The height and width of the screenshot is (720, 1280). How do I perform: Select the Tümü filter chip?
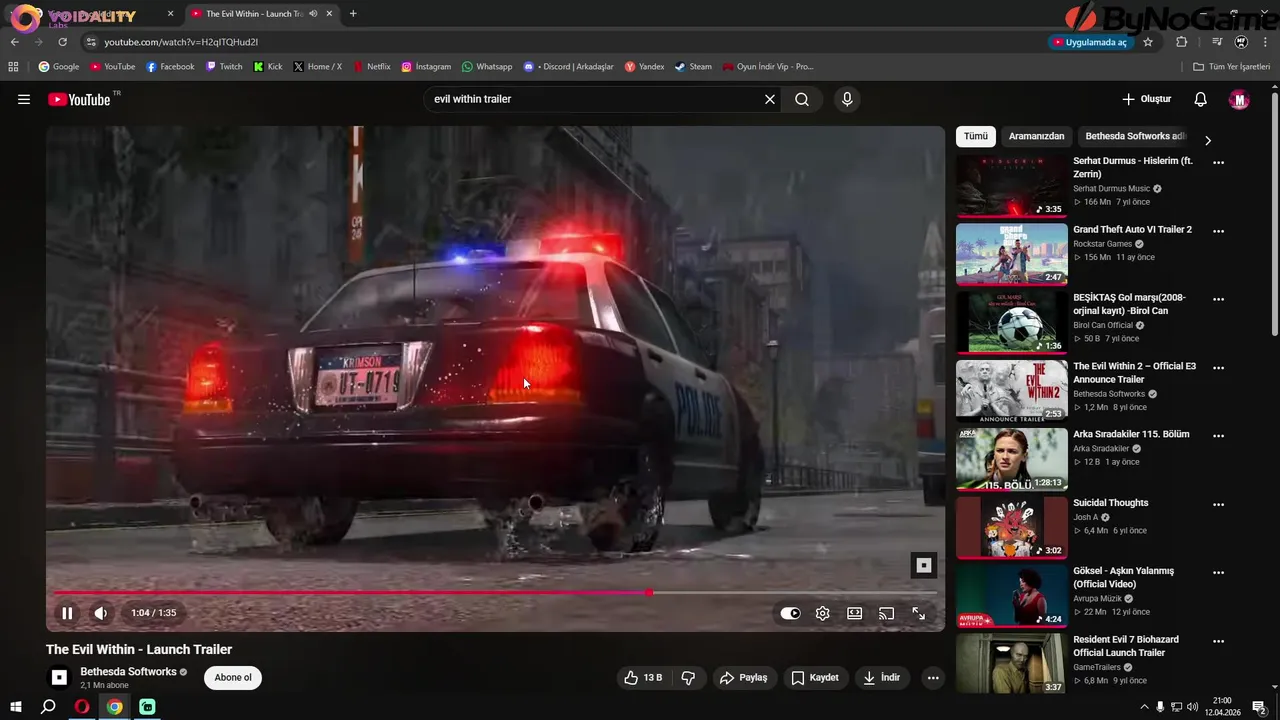pyautogui.click(x=976, y=136)
